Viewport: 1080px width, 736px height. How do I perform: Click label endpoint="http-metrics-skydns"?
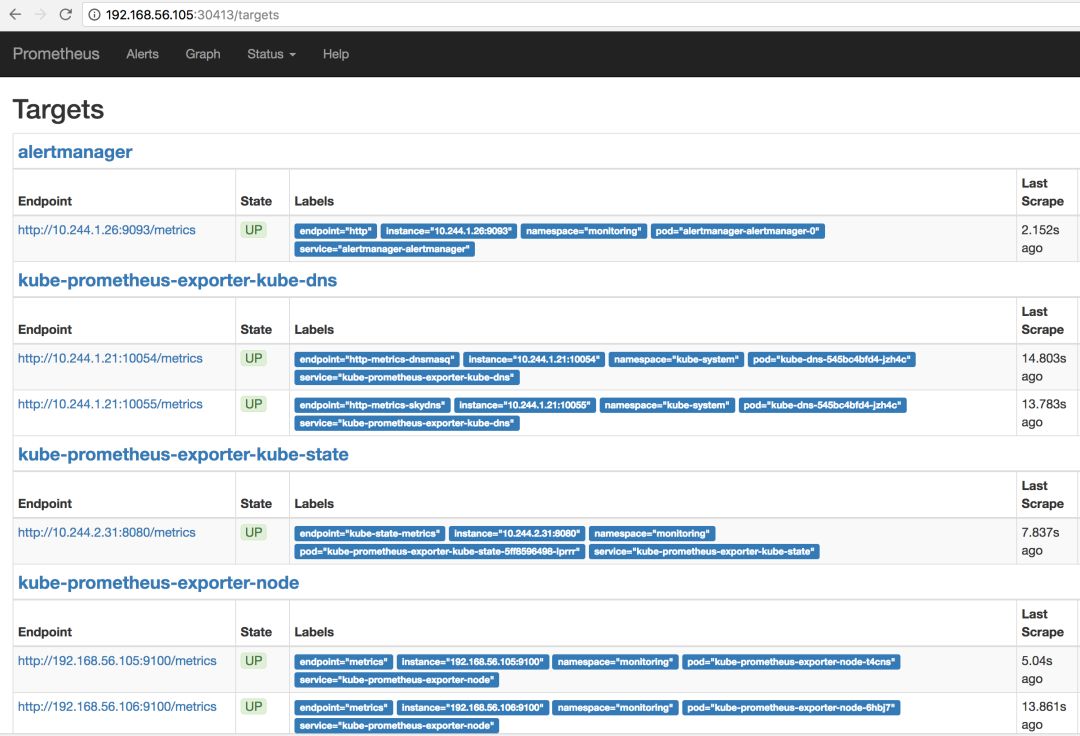click(372, 405)
